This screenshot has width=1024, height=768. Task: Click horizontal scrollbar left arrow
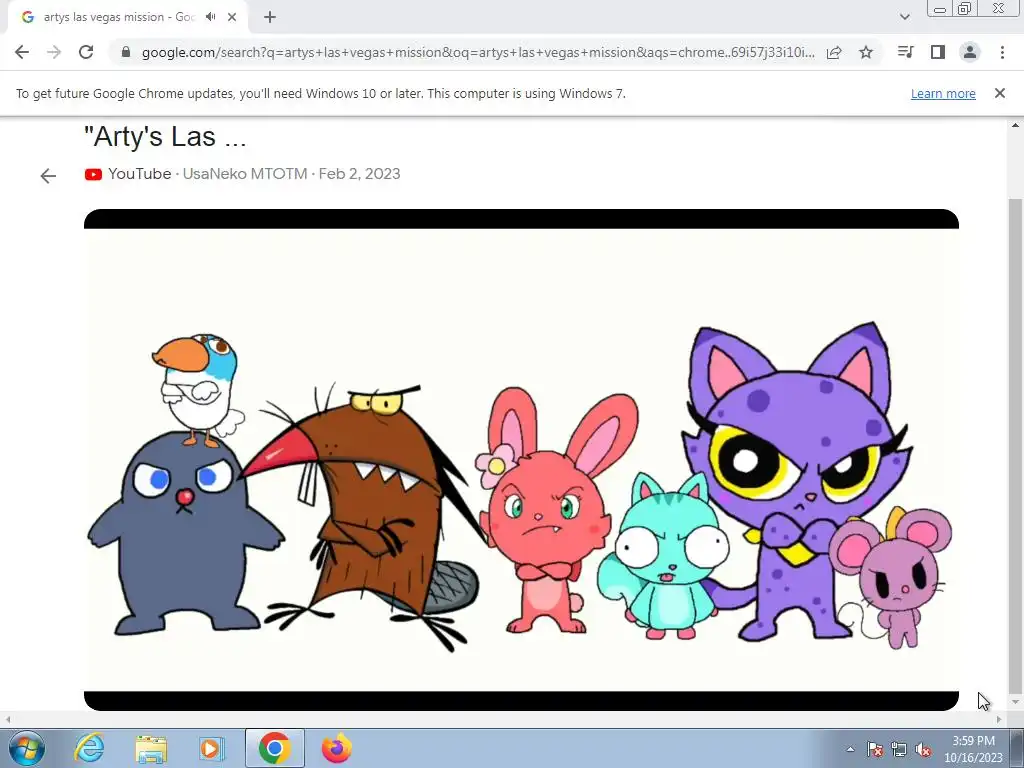(7, 719)
